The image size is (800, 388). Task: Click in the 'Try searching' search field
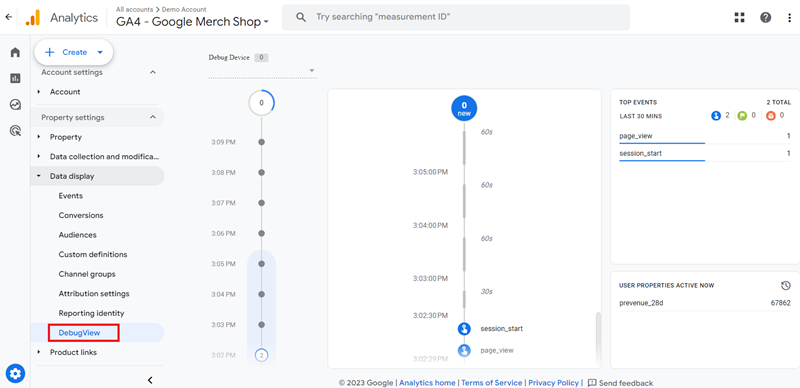tap(456, 17)
